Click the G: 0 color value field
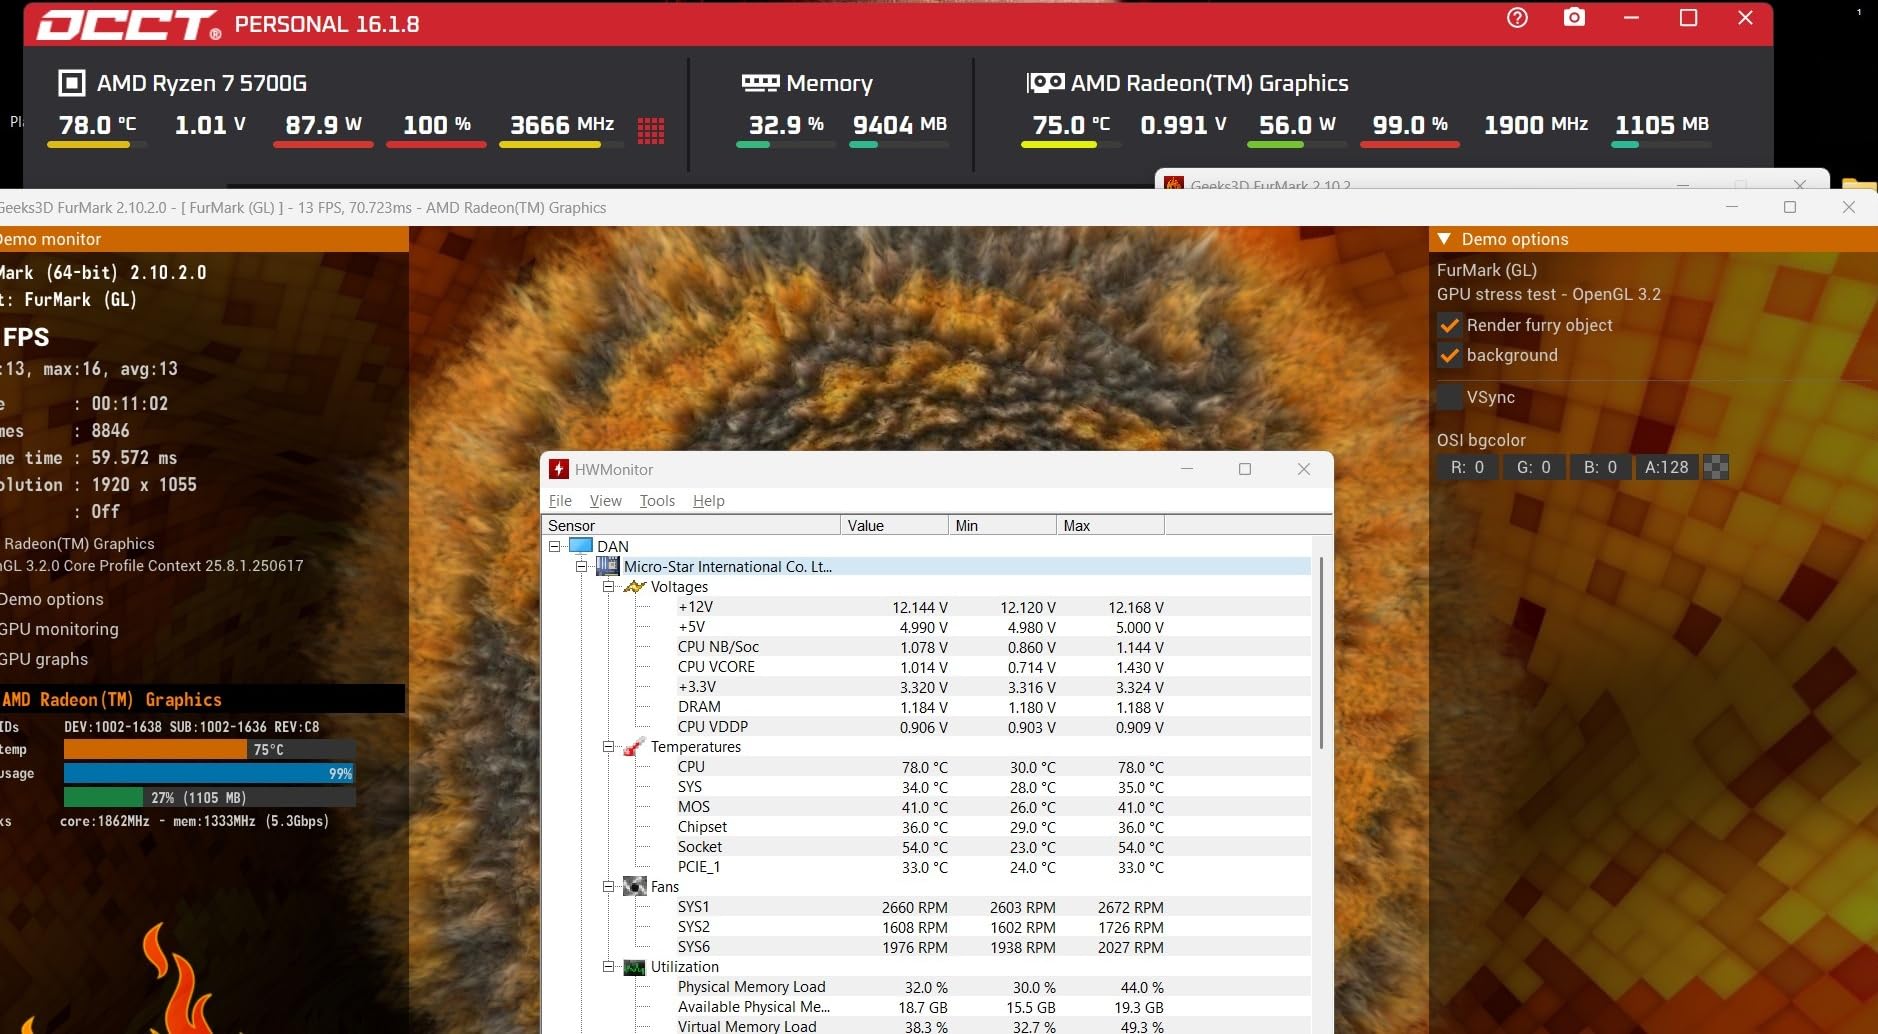 point(1533,467)
